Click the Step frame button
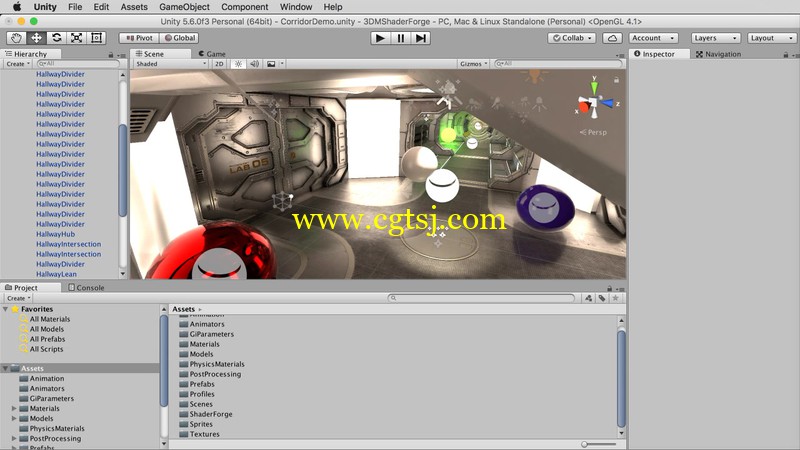The width and height of the screenshot is (800, 450). (420, 38)
